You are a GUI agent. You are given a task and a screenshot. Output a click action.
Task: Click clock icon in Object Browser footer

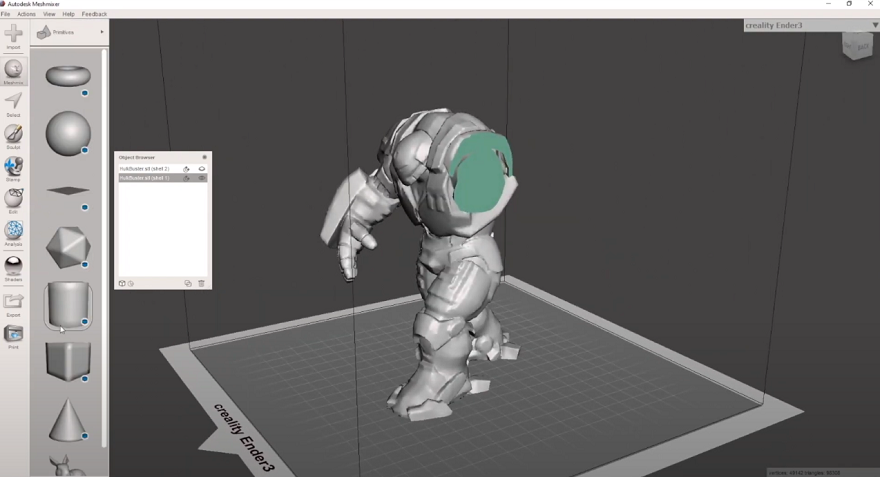point(131,283)
